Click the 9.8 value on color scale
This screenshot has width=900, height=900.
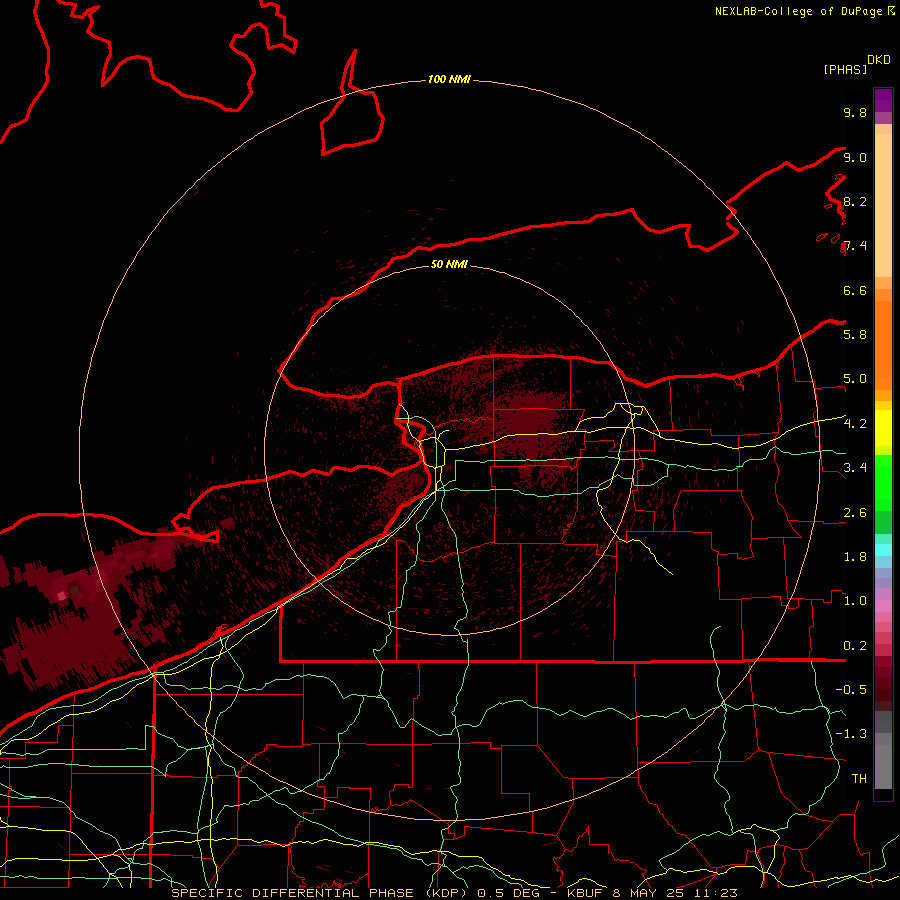point(855,112)
